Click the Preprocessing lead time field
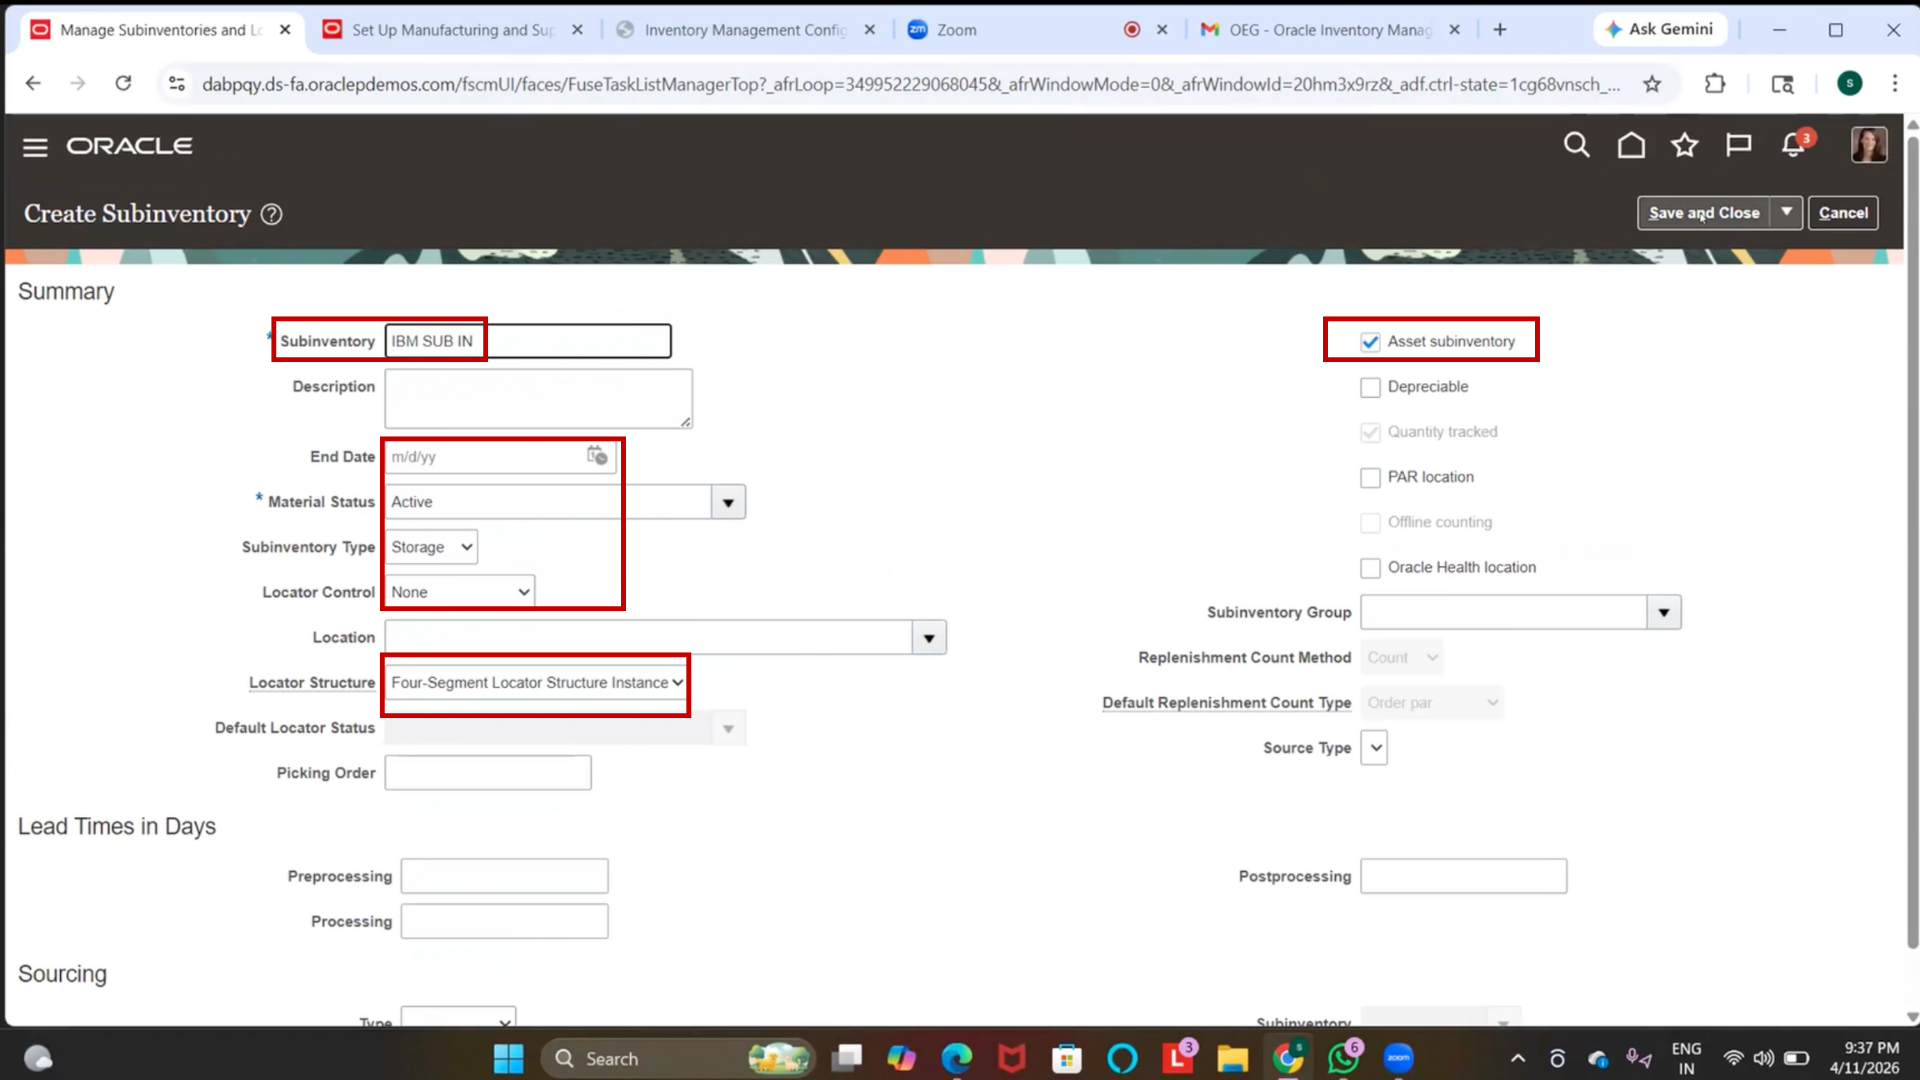Screen dimensions: 1920x1080 pyautogui.click(x=504, y=876)
